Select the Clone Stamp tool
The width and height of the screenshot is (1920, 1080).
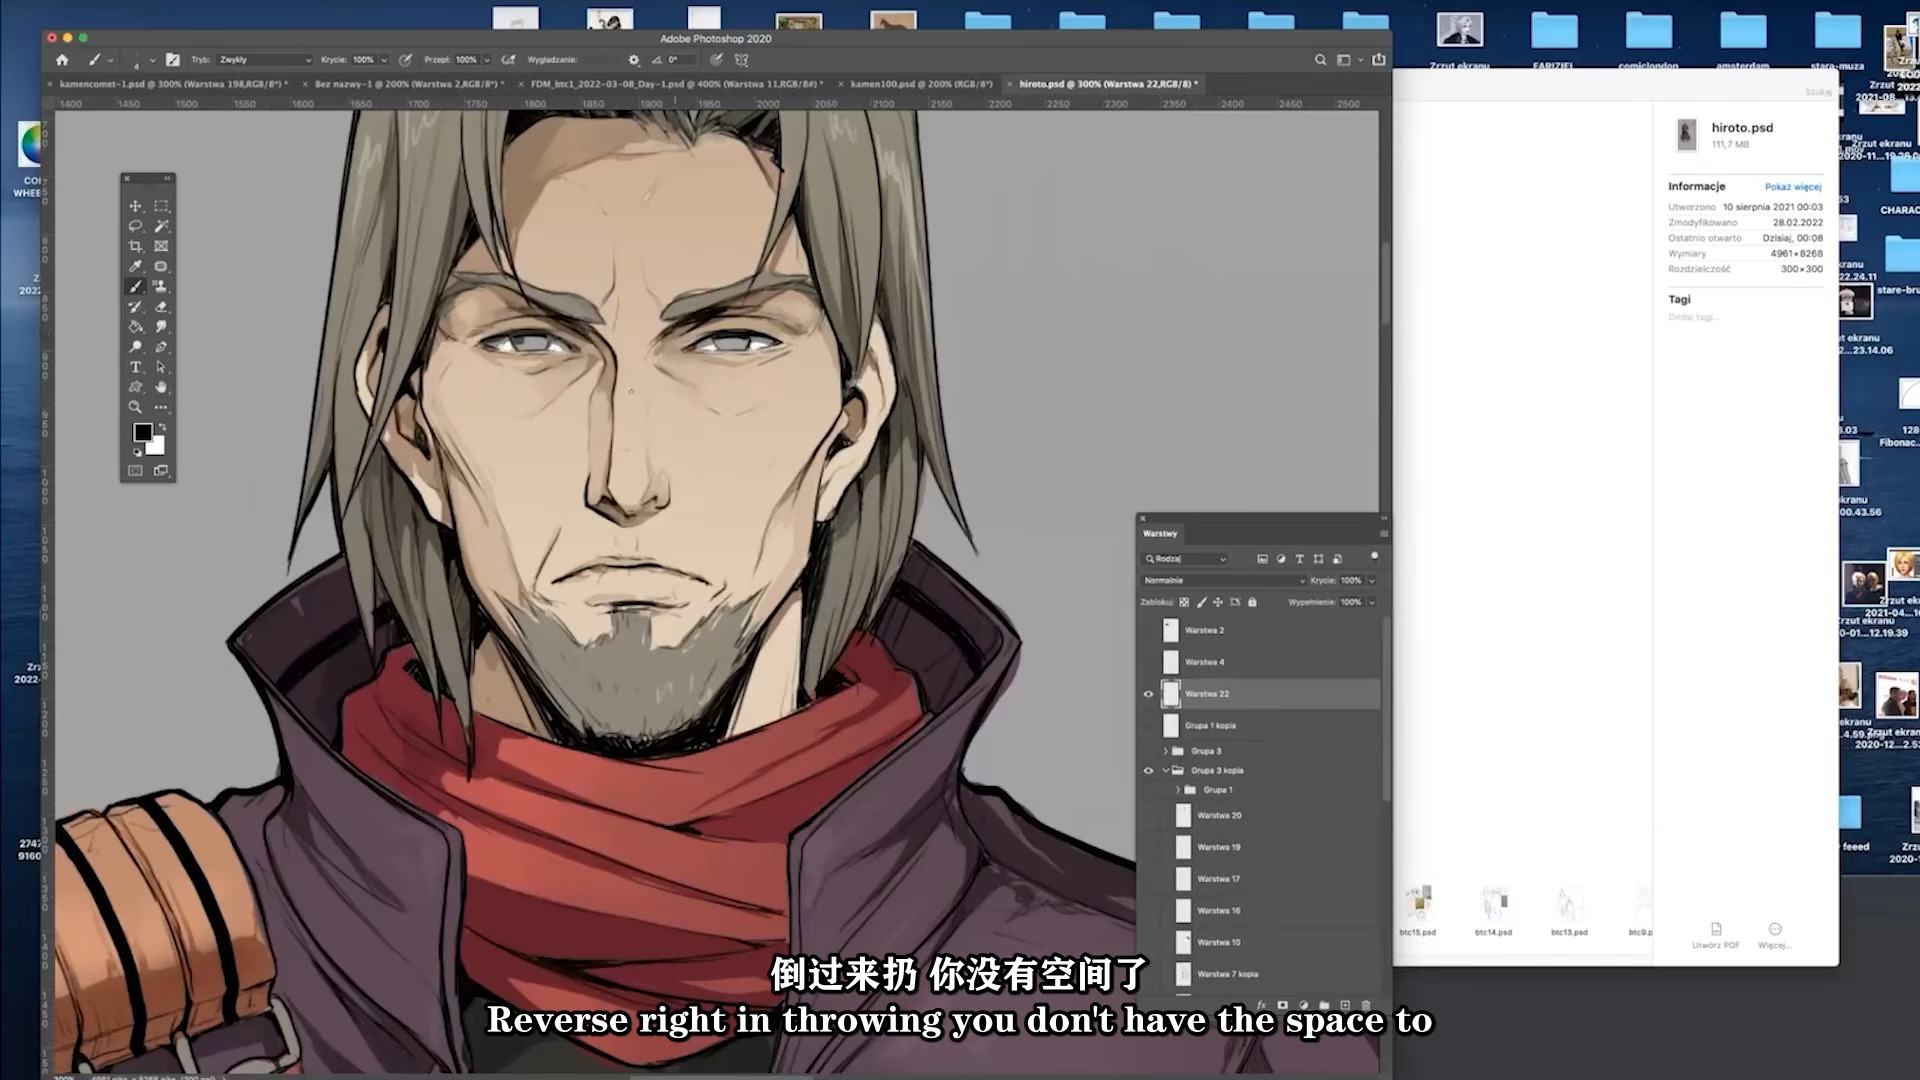tap(161, 286)
